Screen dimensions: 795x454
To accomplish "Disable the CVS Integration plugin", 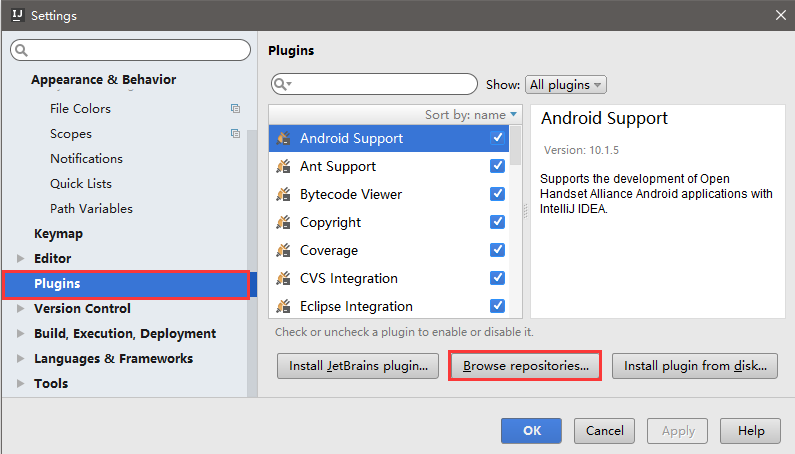I will point(497,277).
